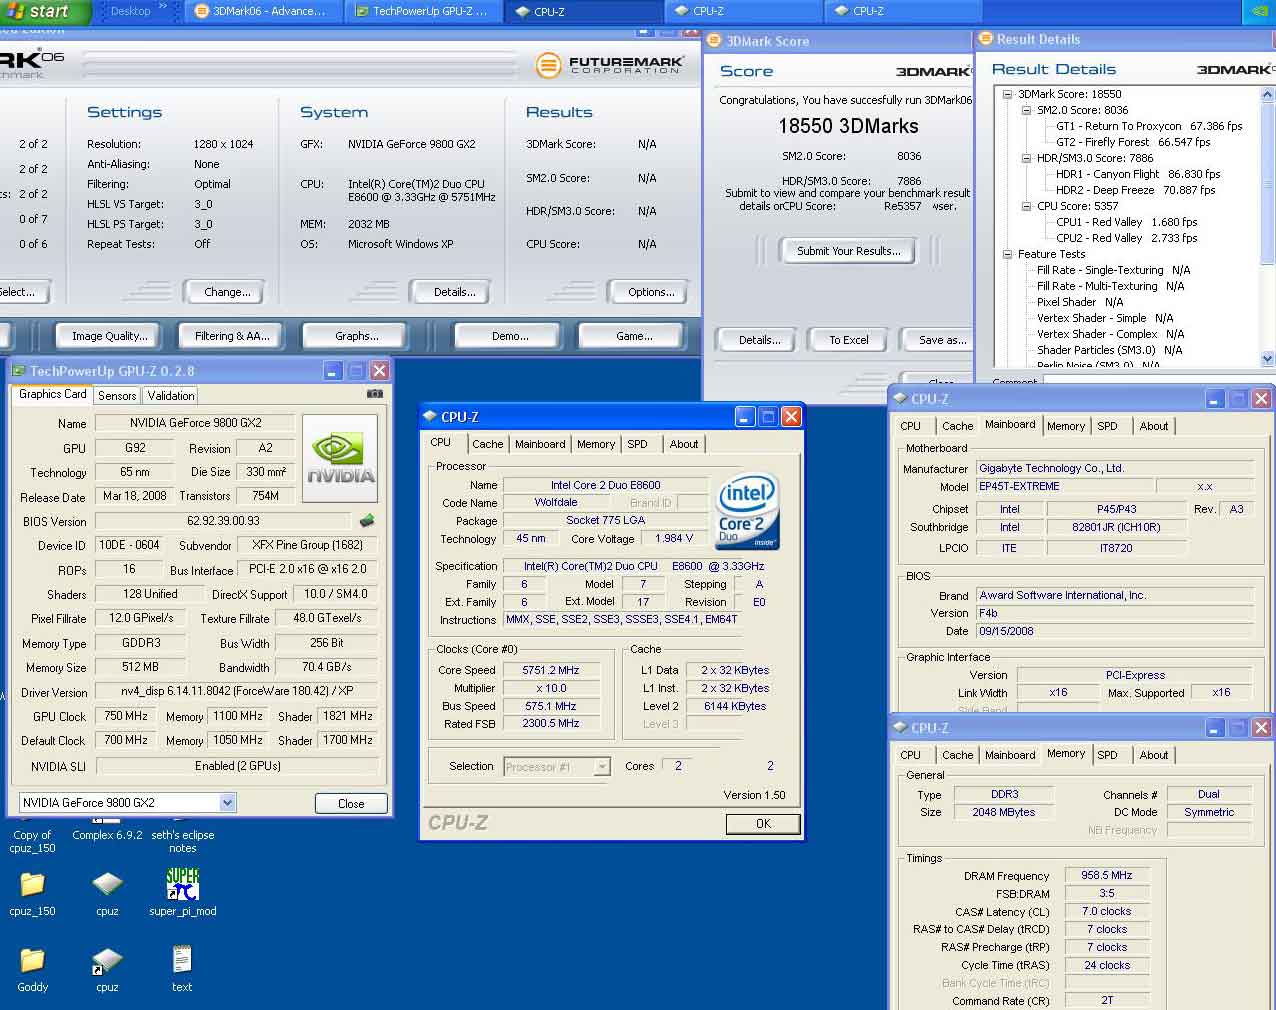Select the cpuz desktop icon without a shortcut arrow
Image resolution: width=1276 pixels, height=1010 pixels.
tap(107, 892)
